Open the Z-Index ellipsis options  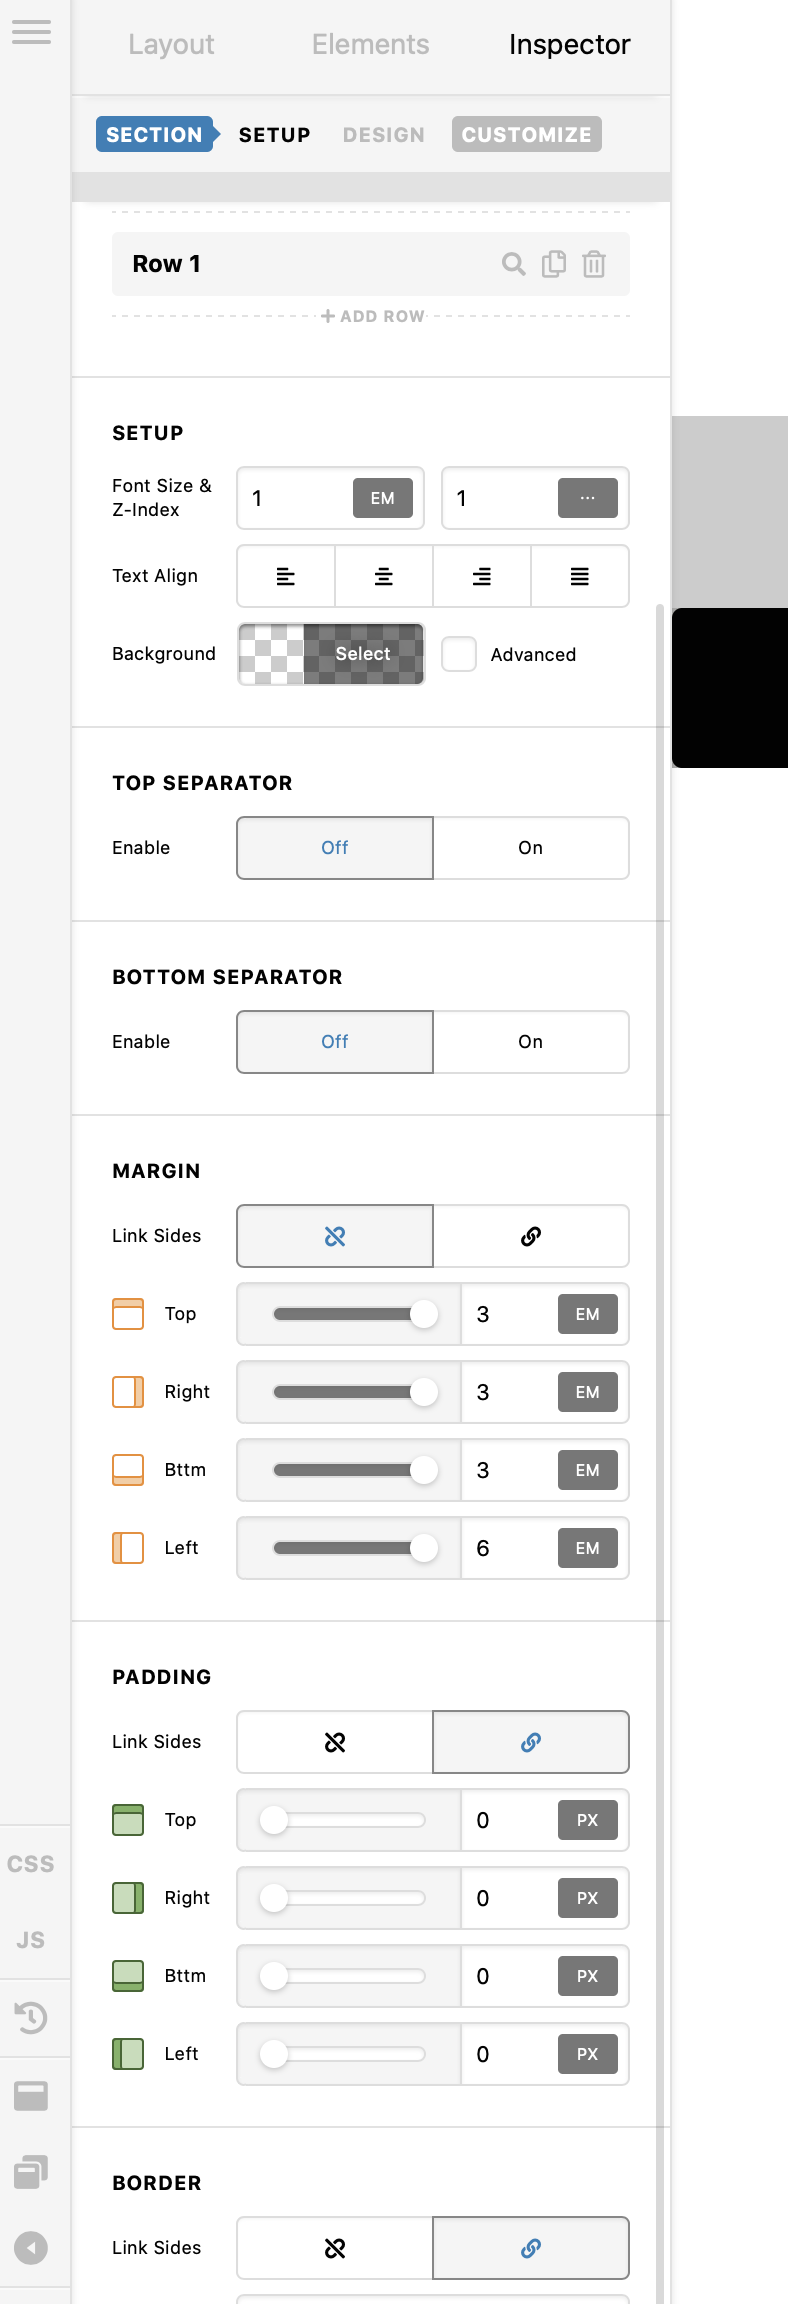(588, 498)
